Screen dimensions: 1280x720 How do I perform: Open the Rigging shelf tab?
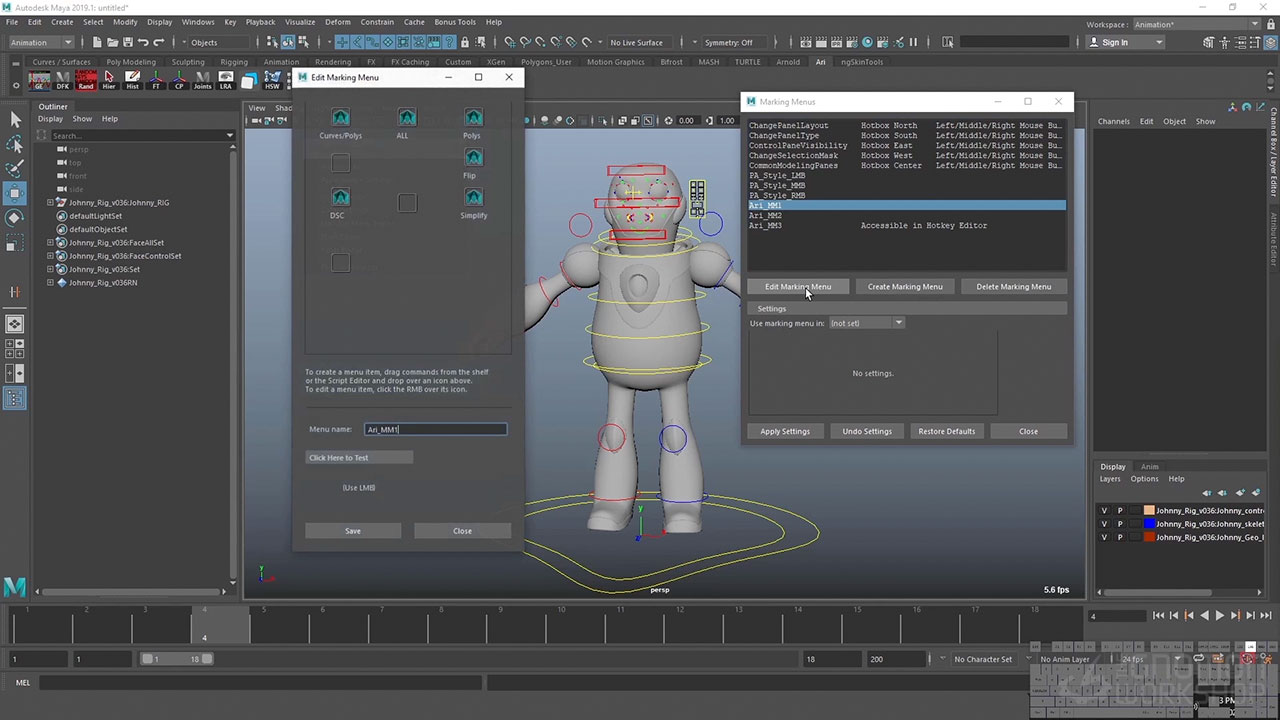click(233, 62)
